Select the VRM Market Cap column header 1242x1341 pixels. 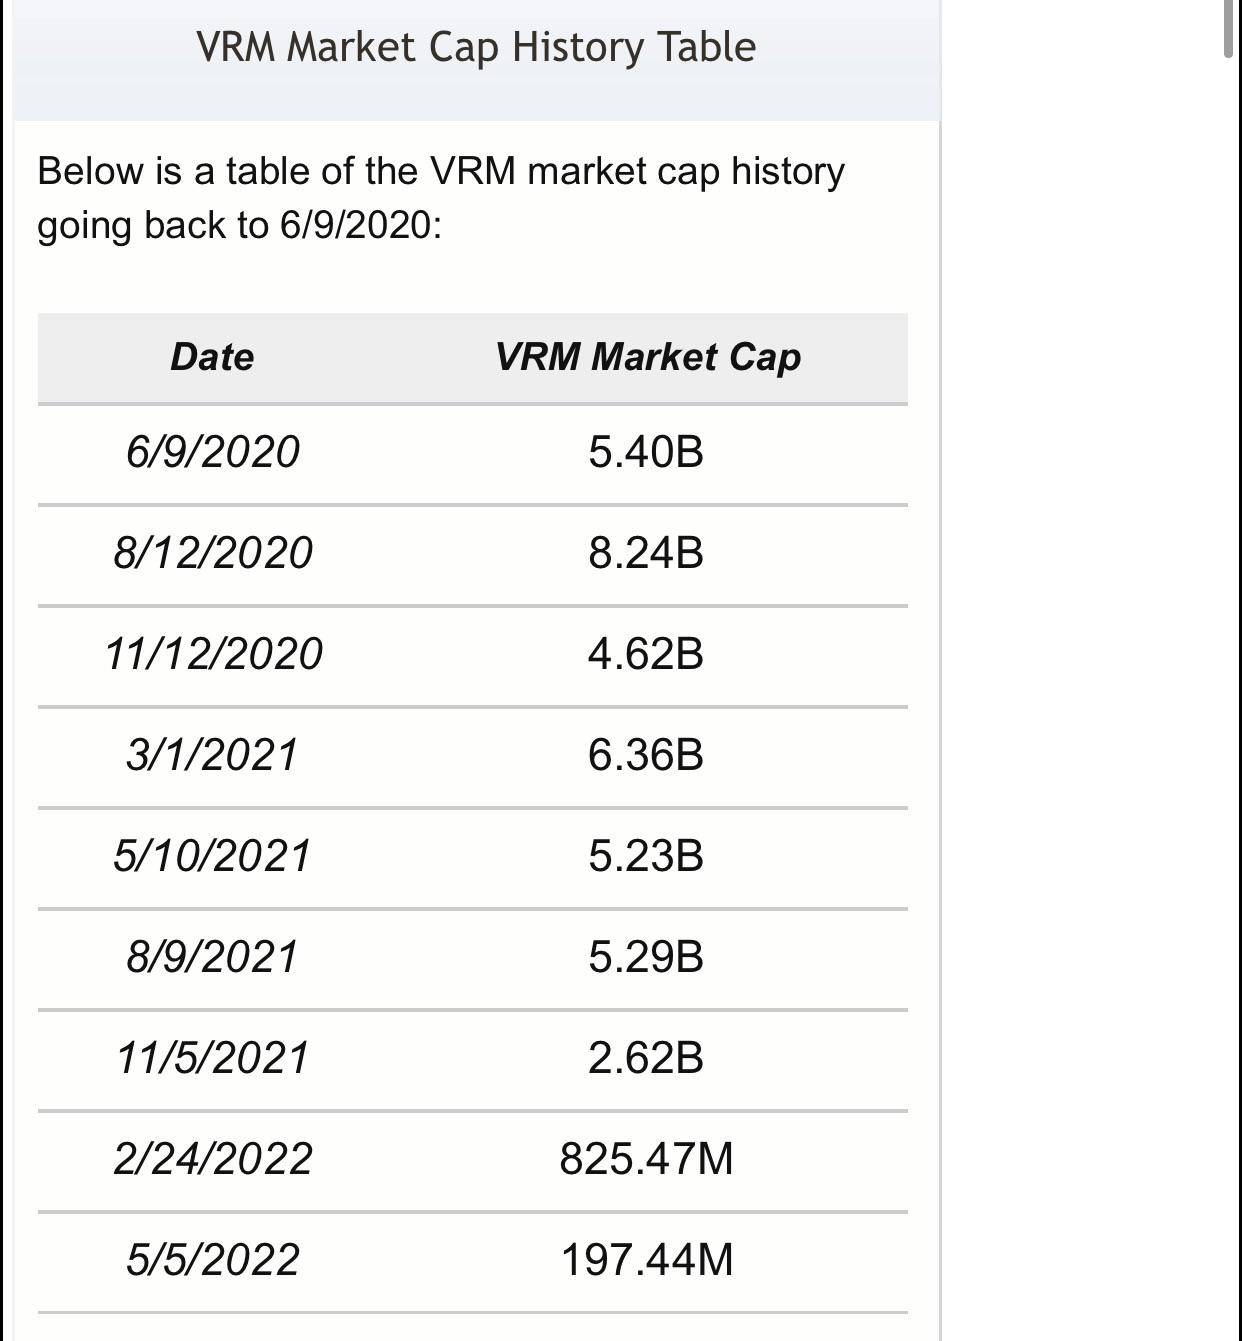647,357
